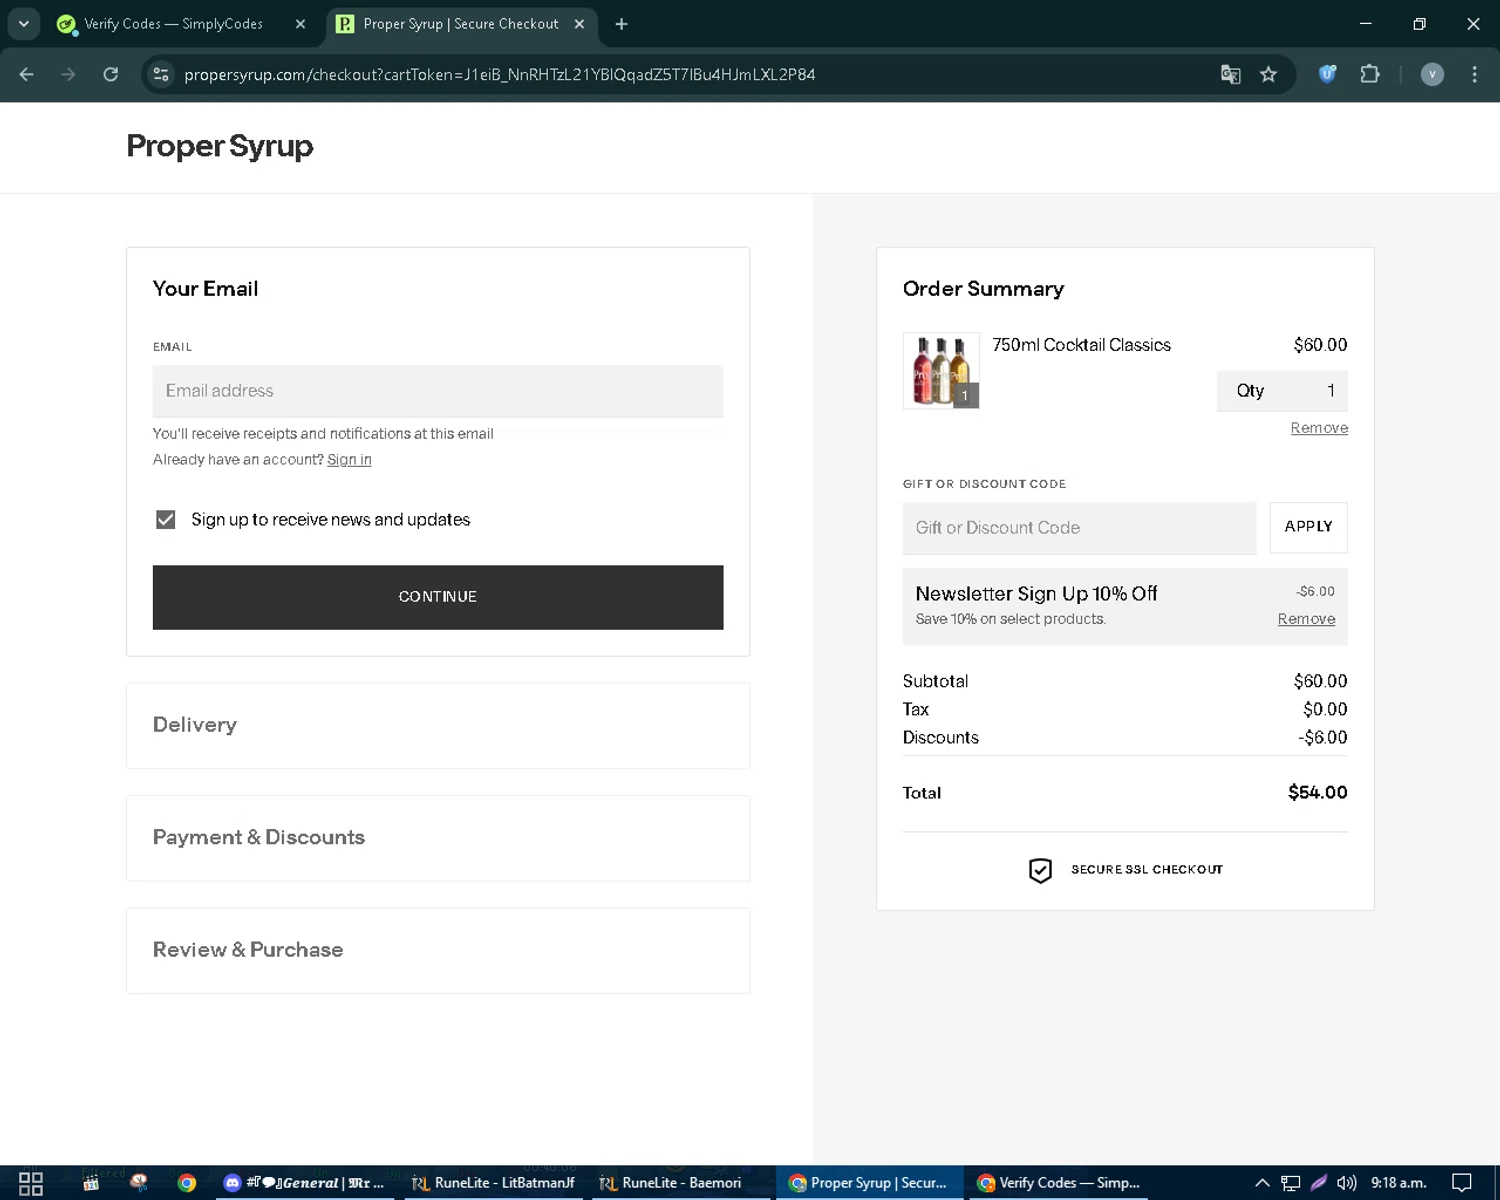1500x1200 pixels.
Task: Click the Cocktail Classics product thumbnail
Action: [941, 370]
